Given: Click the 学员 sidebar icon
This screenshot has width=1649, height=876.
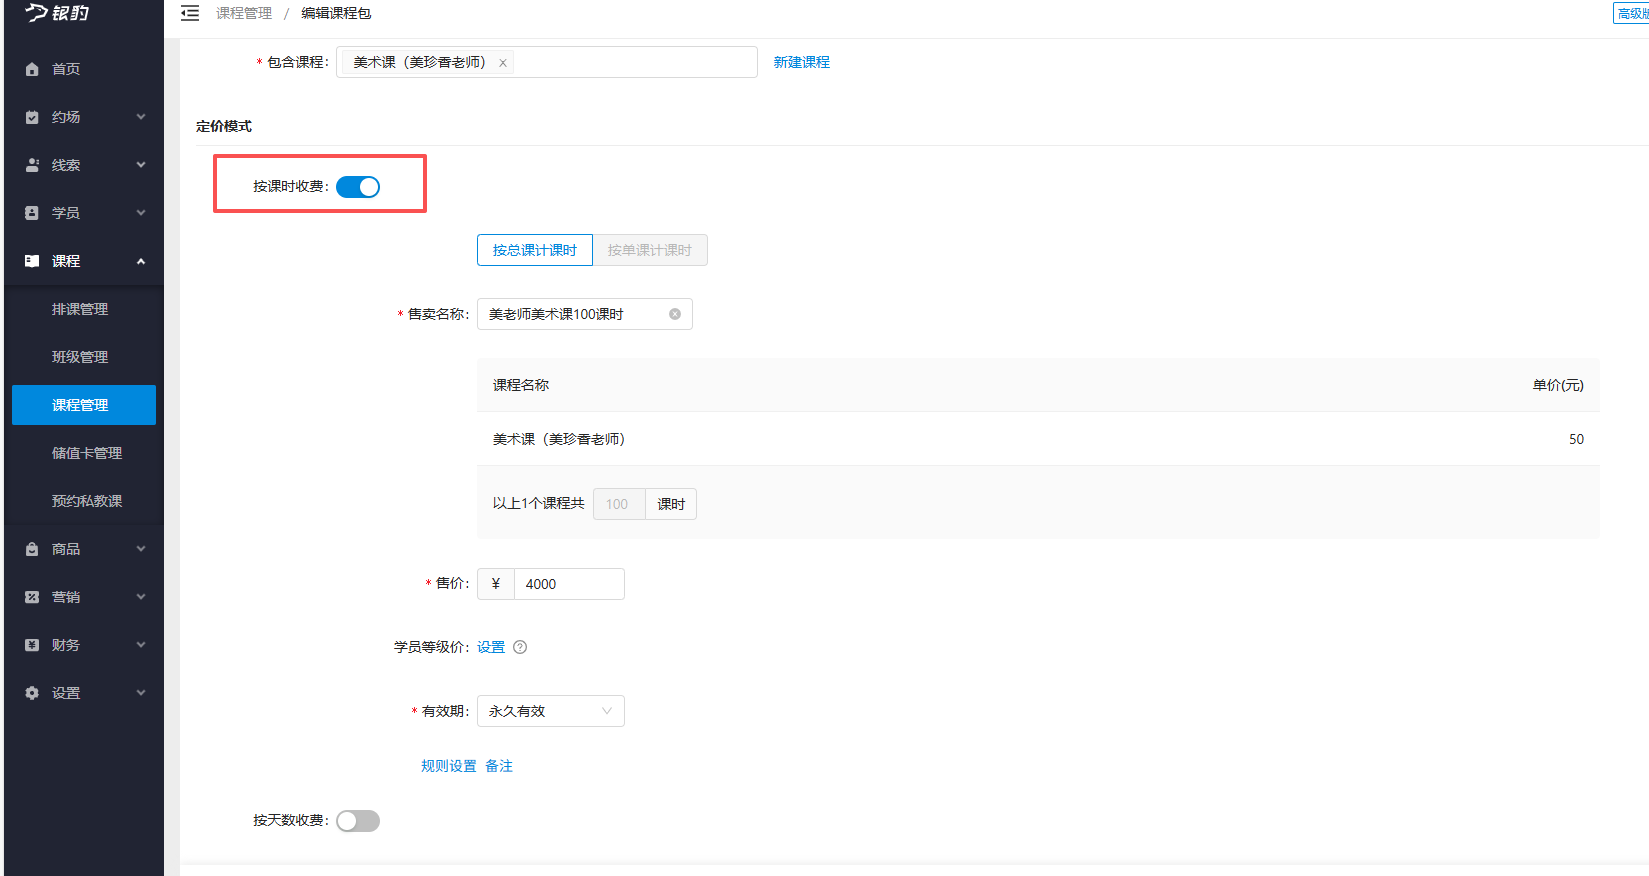Looking at the screenshot, I should [32, 213].
